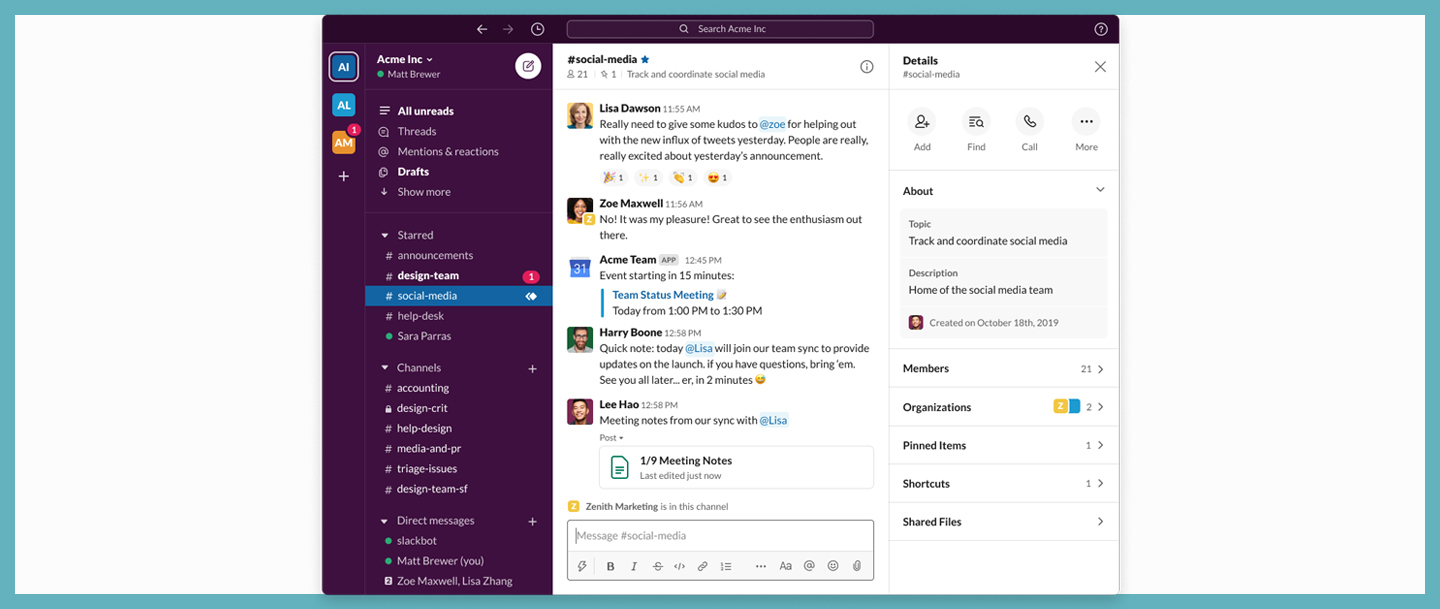Add a channel with Channels plus
Screen dimensions: 1440x609
(x=532, y=369)
